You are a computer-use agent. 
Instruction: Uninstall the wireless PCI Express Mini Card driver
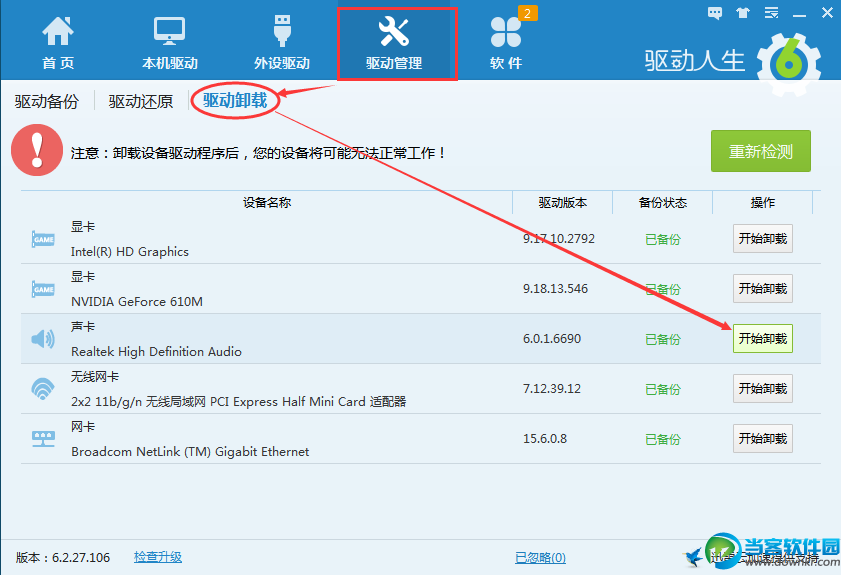pyautogui.click(x=763, y=388)
